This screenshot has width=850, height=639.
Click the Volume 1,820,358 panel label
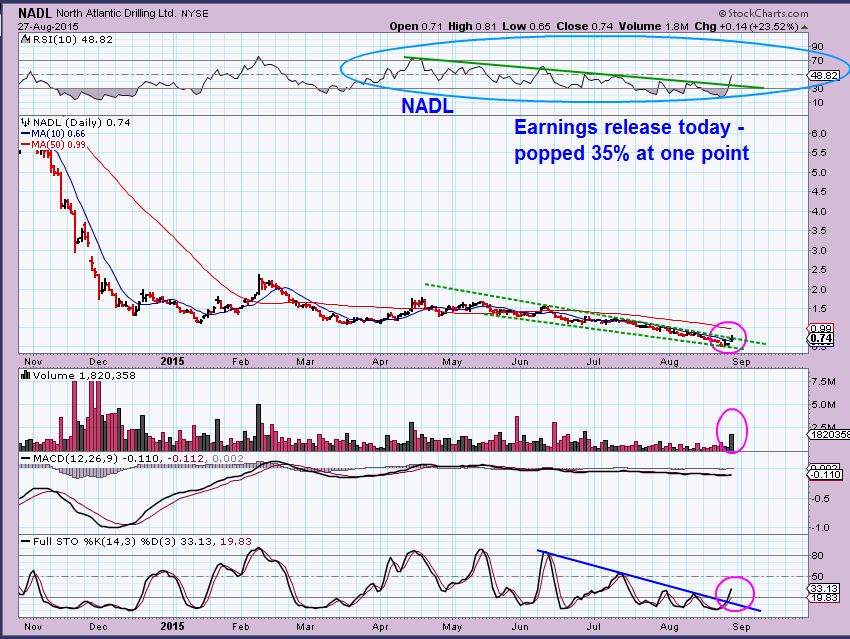coord(84,375)
